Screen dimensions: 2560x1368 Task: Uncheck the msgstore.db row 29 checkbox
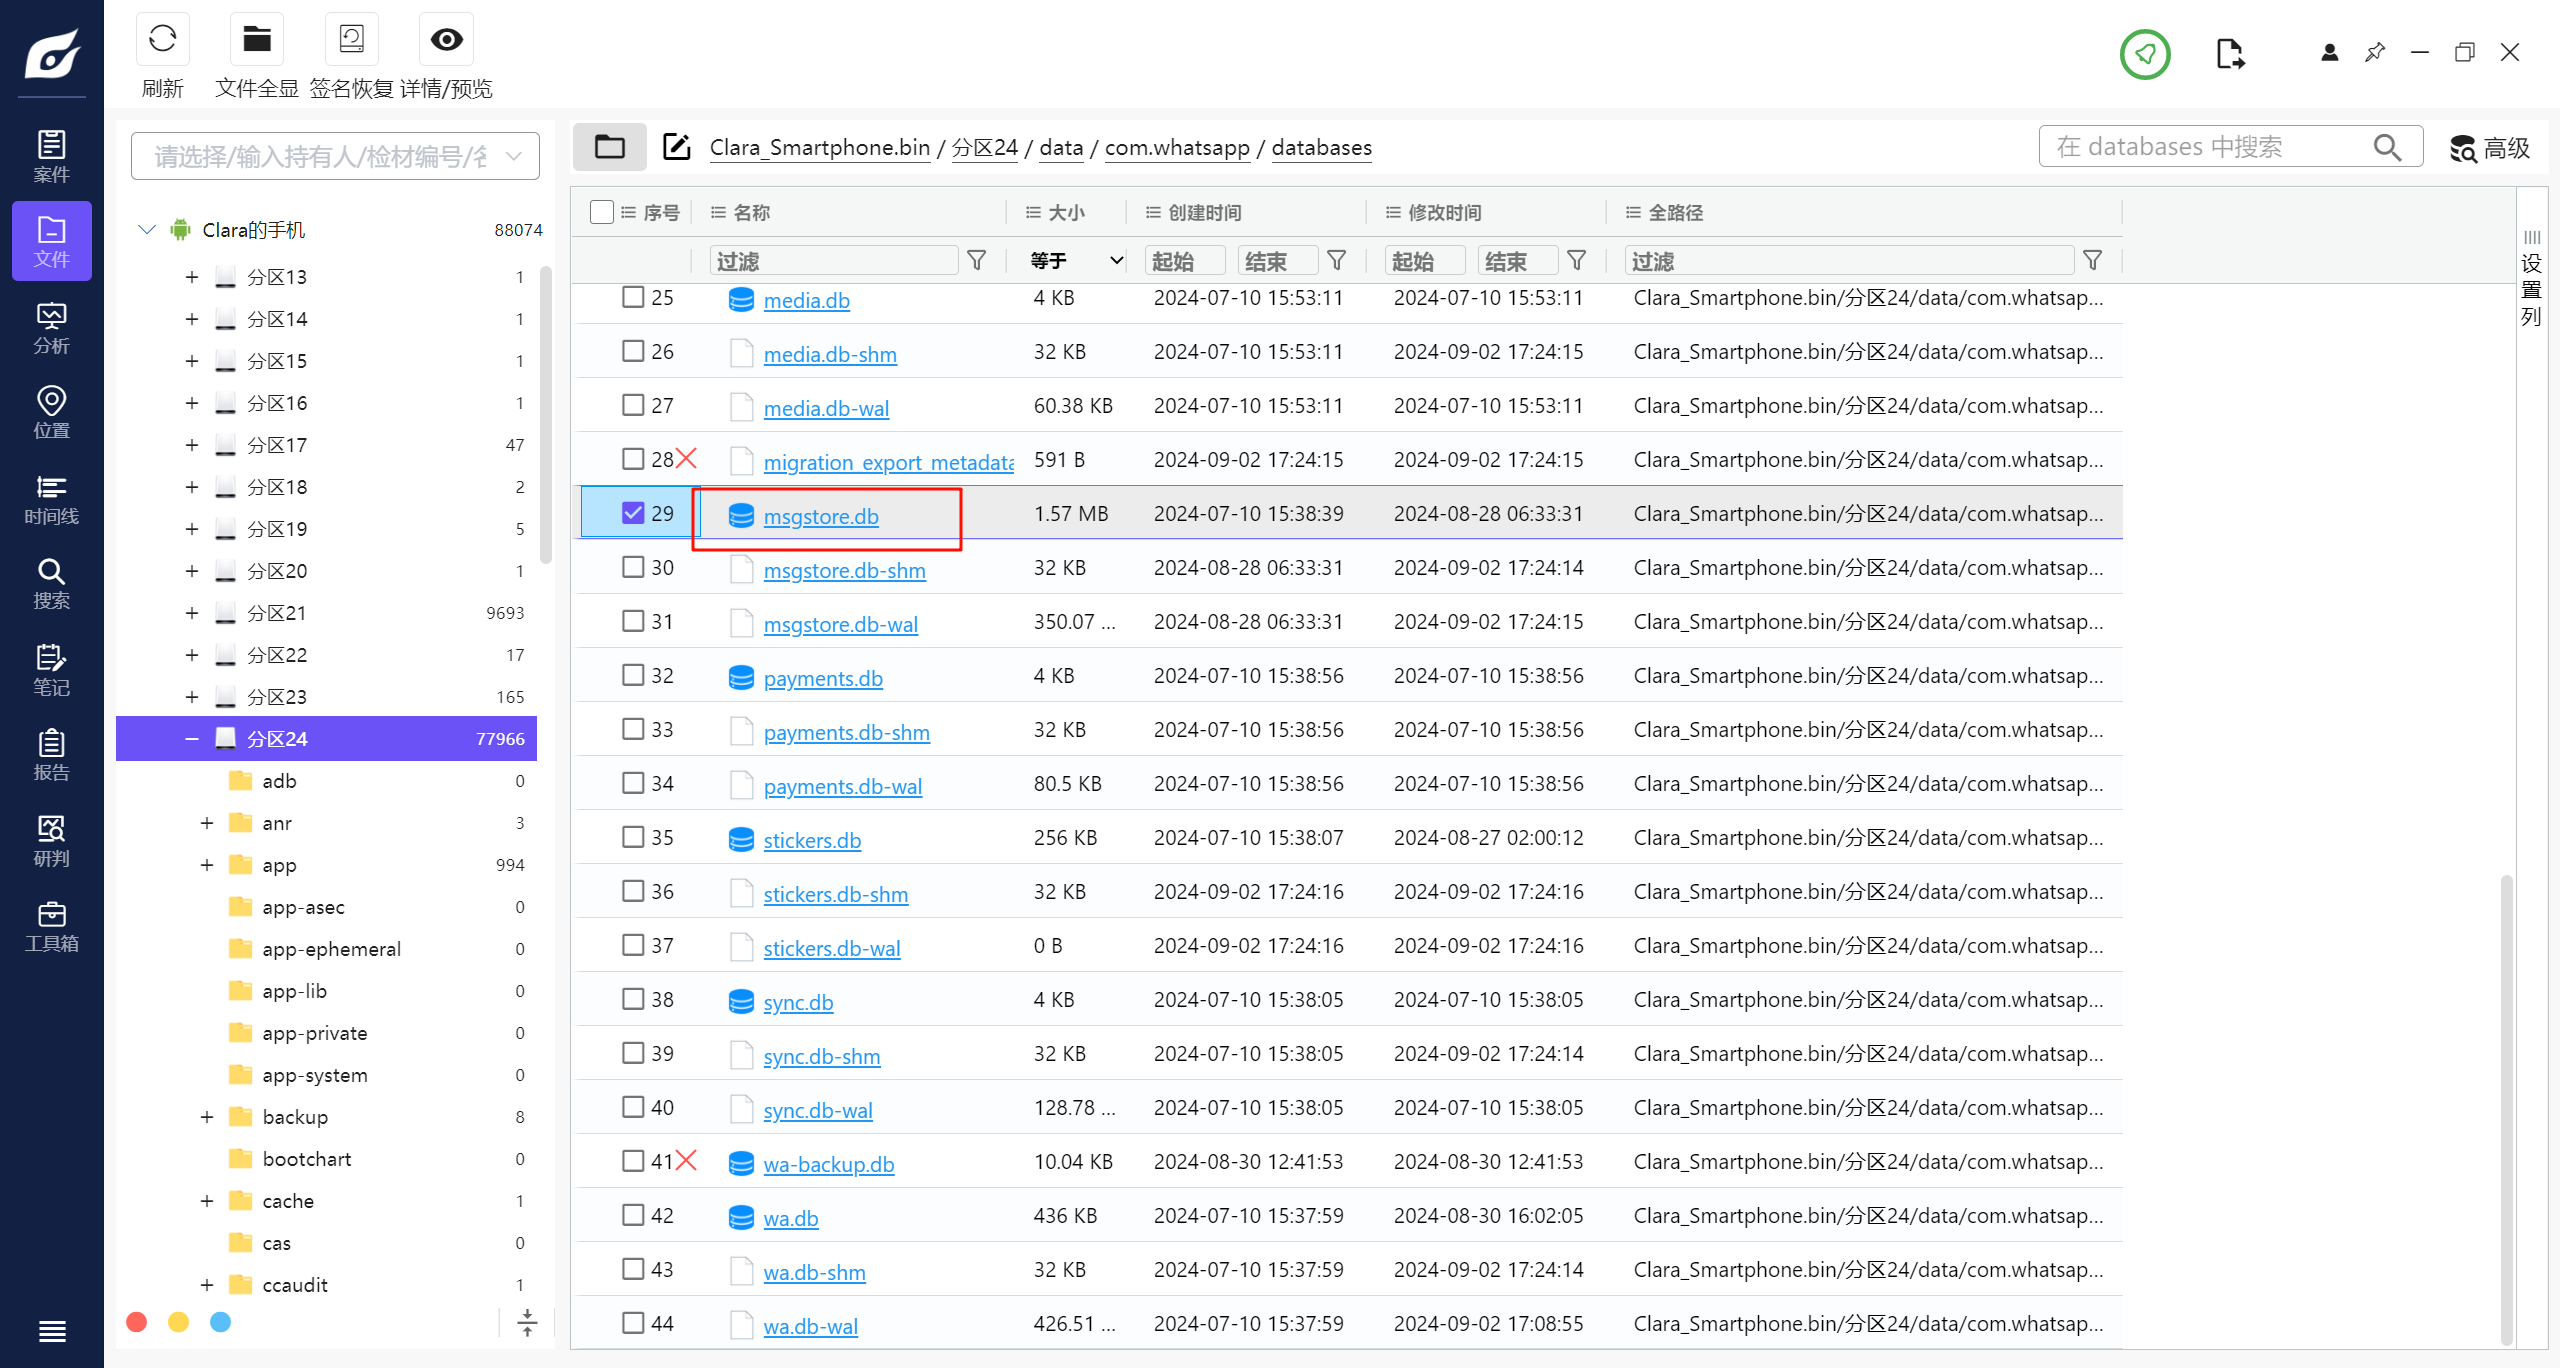(633, 513)
